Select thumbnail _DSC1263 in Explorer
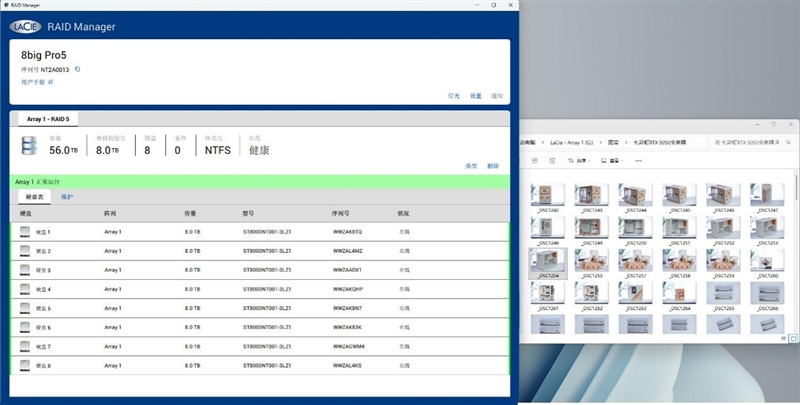The image size is (800, 405). [x=636, y=296]
